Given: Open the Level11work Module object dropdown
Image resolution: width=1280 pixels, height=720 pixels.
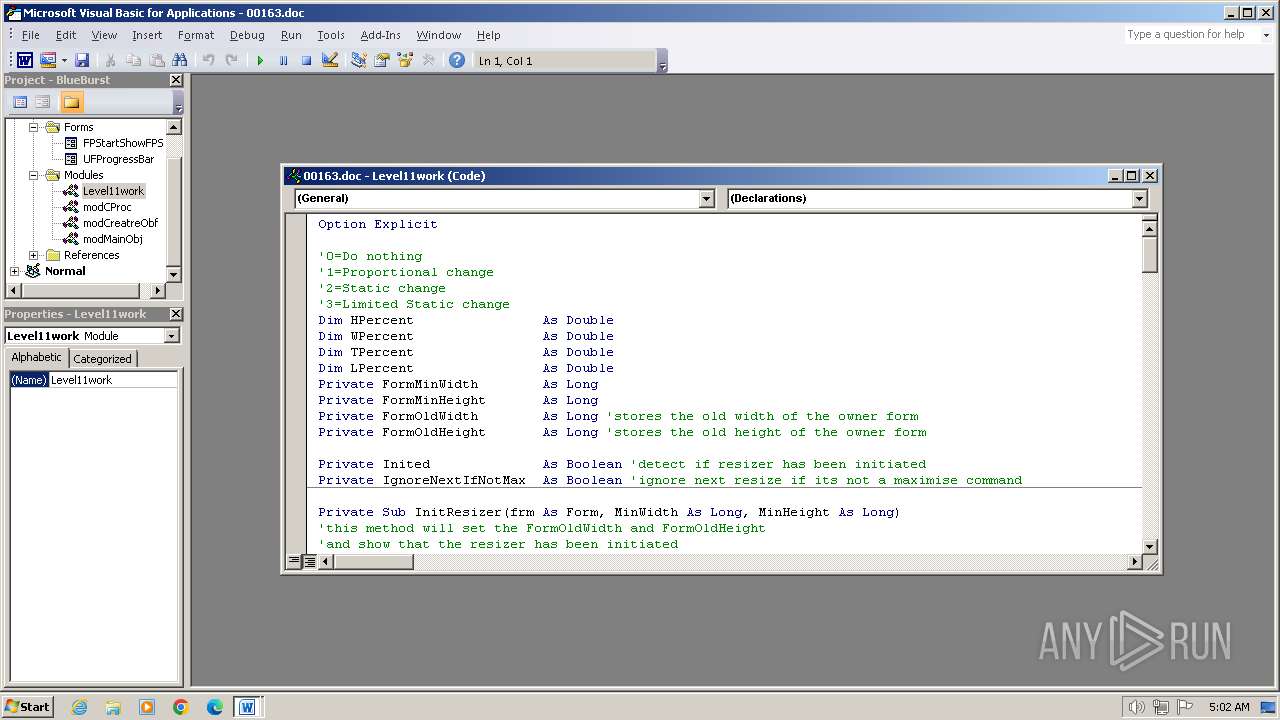Looking at the screenshot, I should (171, 336).
